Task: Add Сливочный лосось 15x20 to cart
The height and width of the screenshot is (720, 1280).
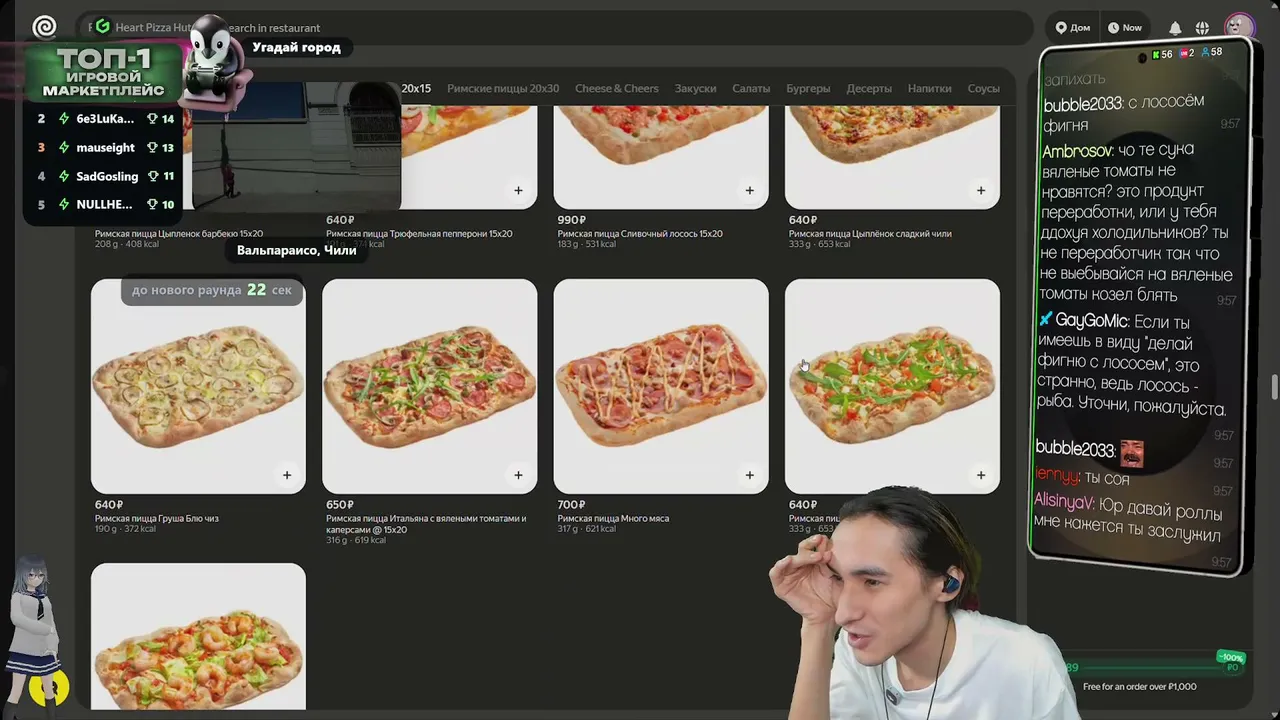Action: point(749,190)
